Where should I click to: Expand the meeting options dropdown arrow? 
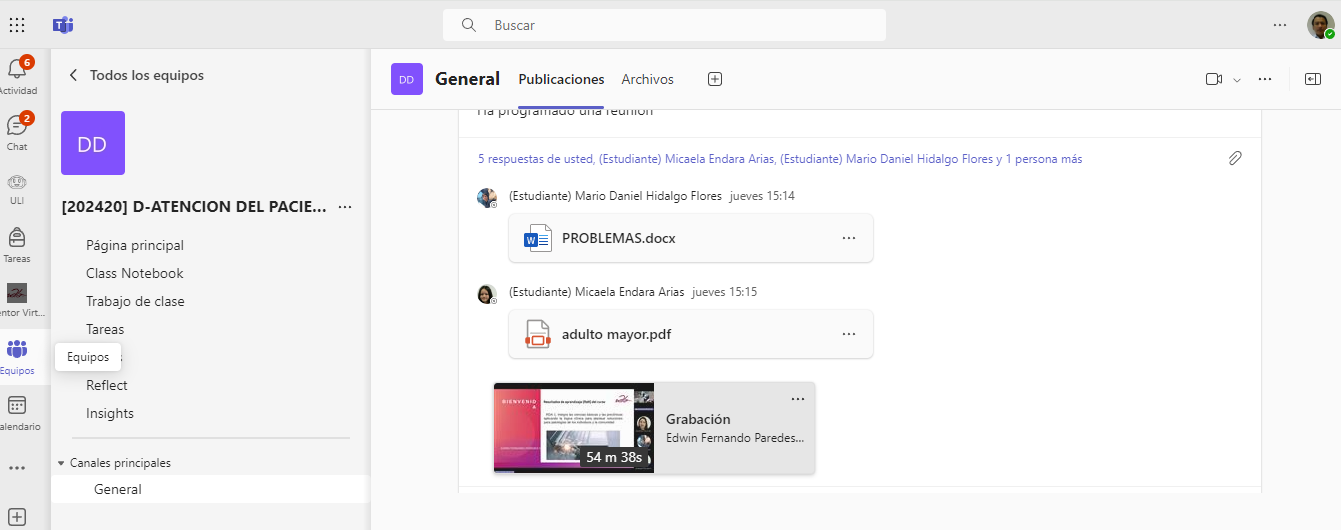(1237, 80)
